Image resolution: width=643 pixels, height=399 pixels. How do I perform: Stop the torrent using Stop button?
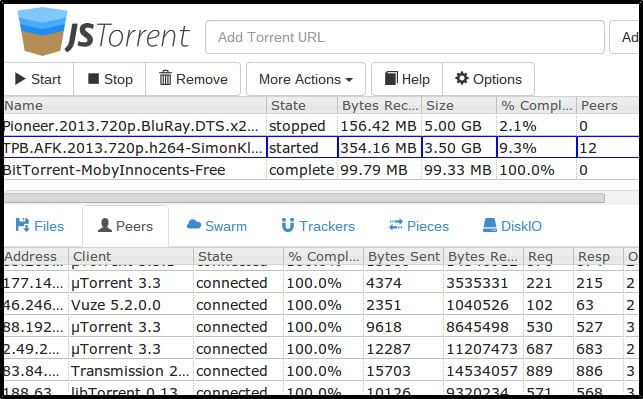point(110,79)
